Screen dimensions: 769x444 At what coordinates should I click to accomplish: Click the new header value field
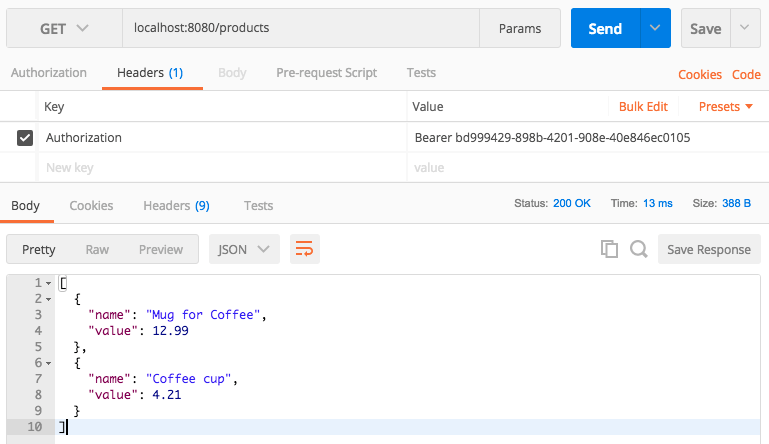point(588,167)
